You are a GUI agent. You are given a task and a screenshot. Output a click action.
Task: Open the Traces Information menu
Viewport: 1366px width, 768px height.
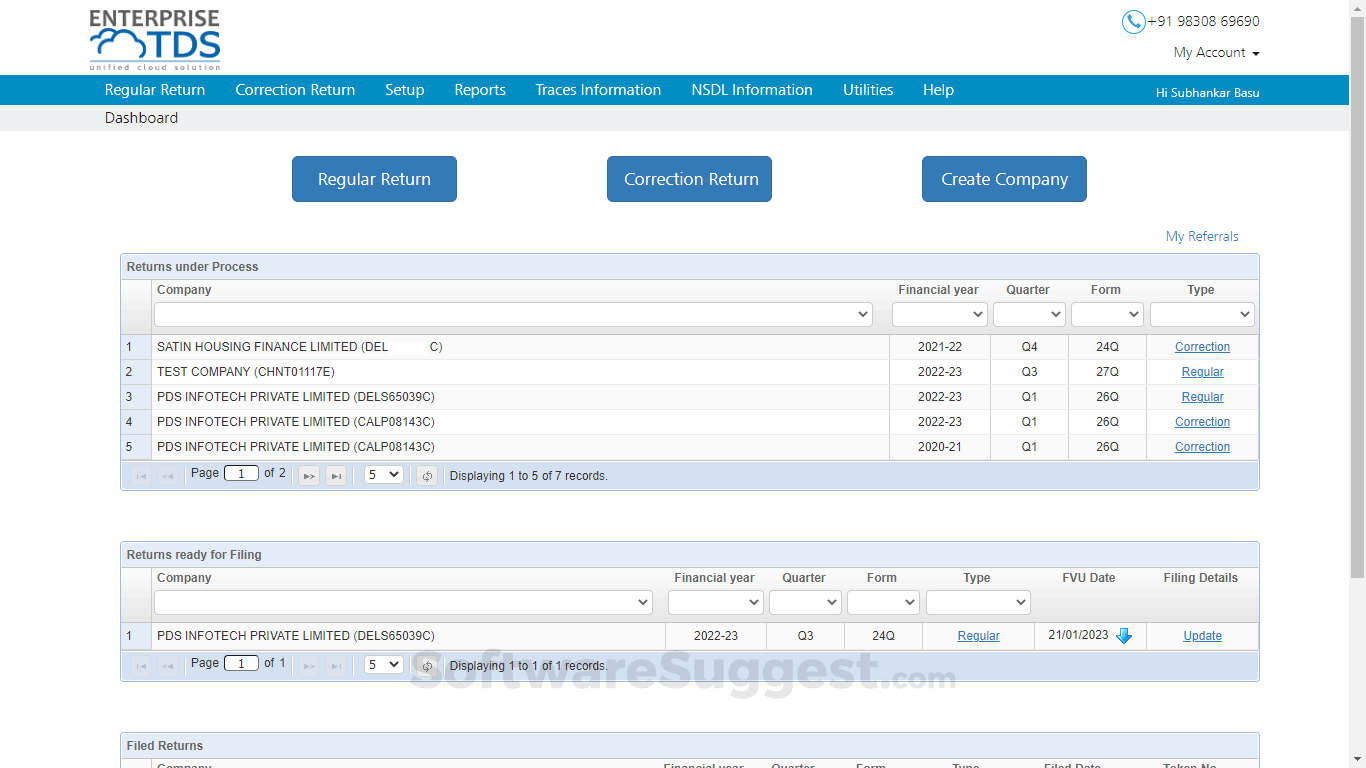click(598, 90)
